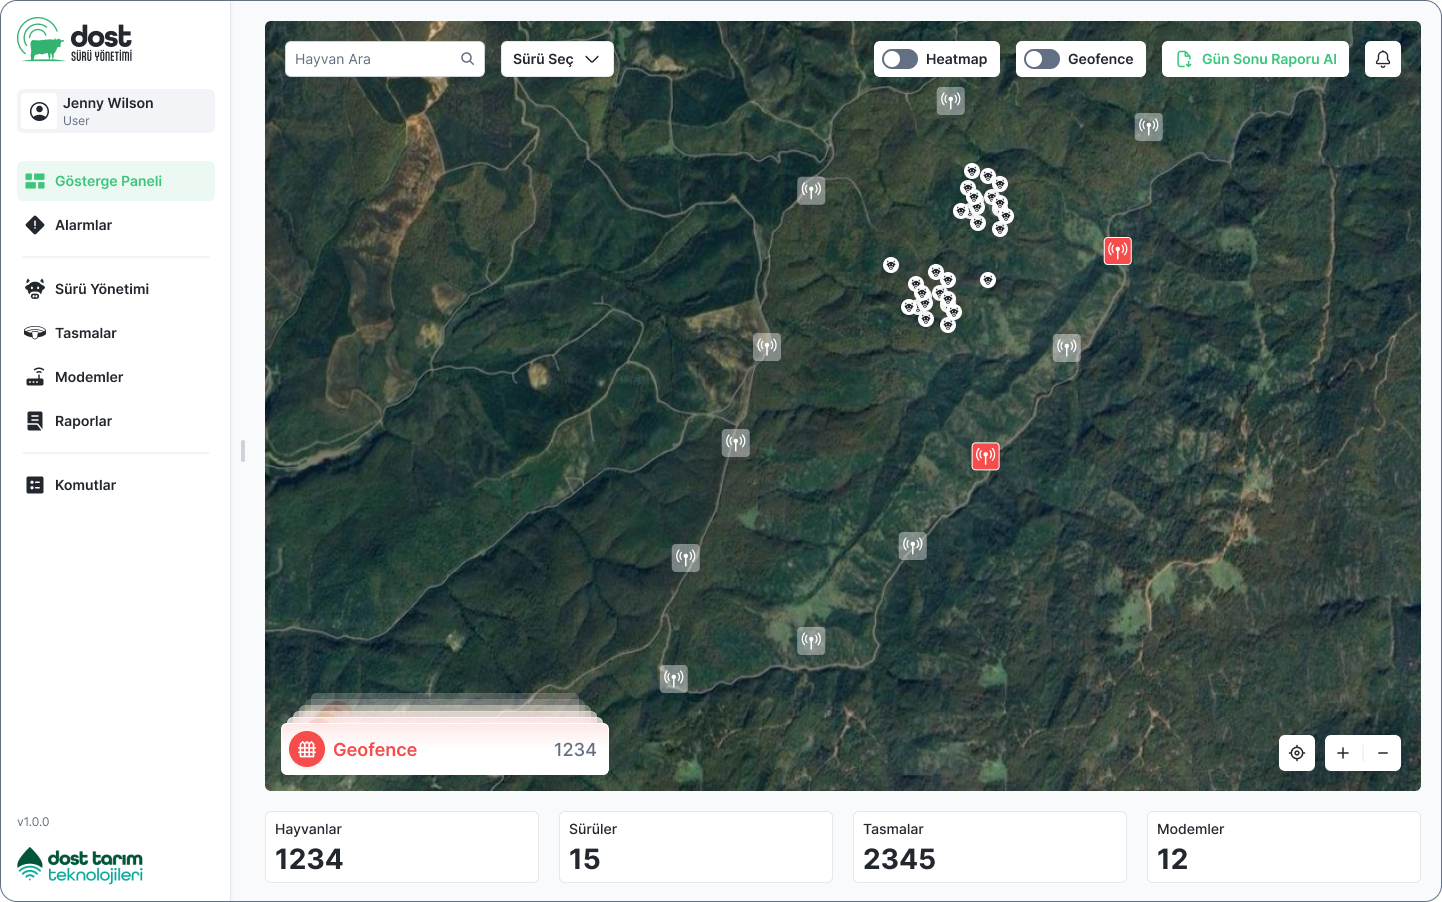The height and width of the screenshot is (902, 1442).
Task: Expand the Sürü Seç dropdown
Action: point(557,59)
